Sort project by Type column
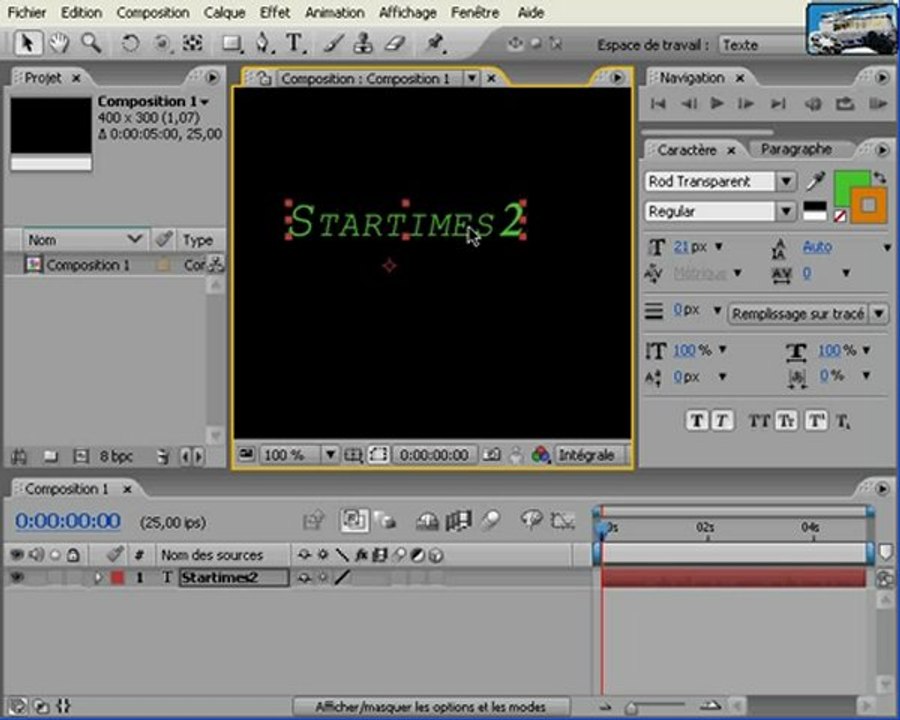Image resolution: width=900 pixels, height=720 pixels. (198, 240)
